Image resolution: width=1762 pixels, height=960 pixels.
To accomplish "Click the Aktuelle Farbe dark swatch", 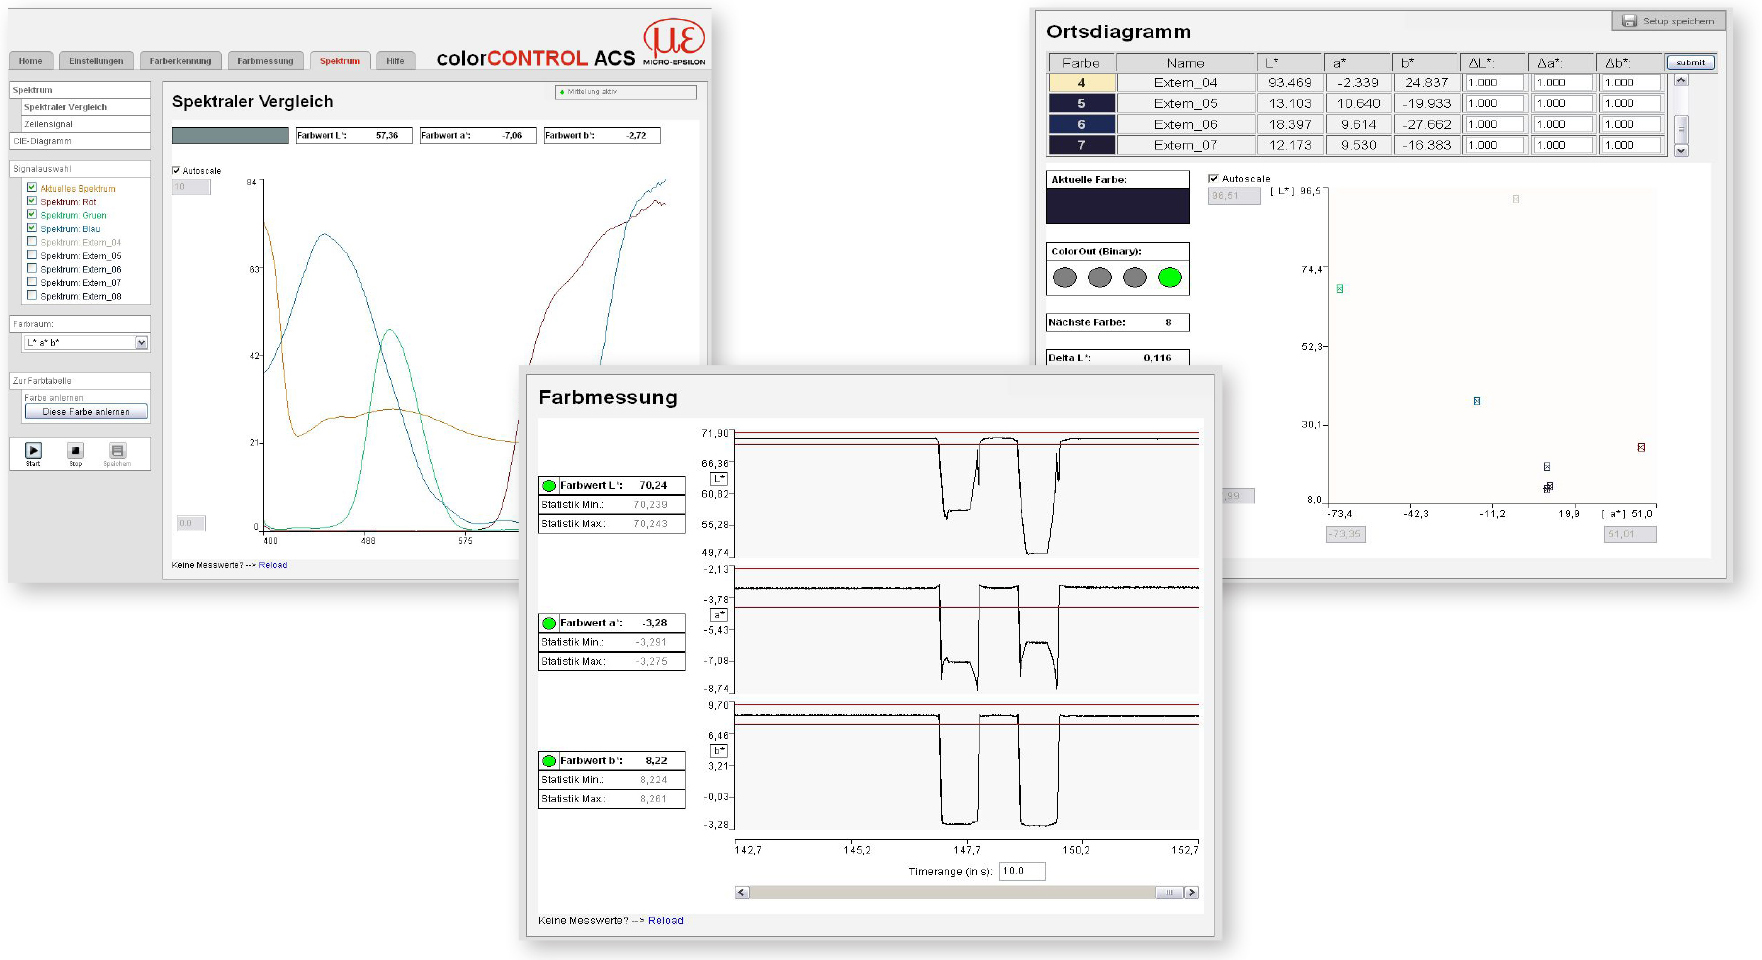I will point(1118,206).
